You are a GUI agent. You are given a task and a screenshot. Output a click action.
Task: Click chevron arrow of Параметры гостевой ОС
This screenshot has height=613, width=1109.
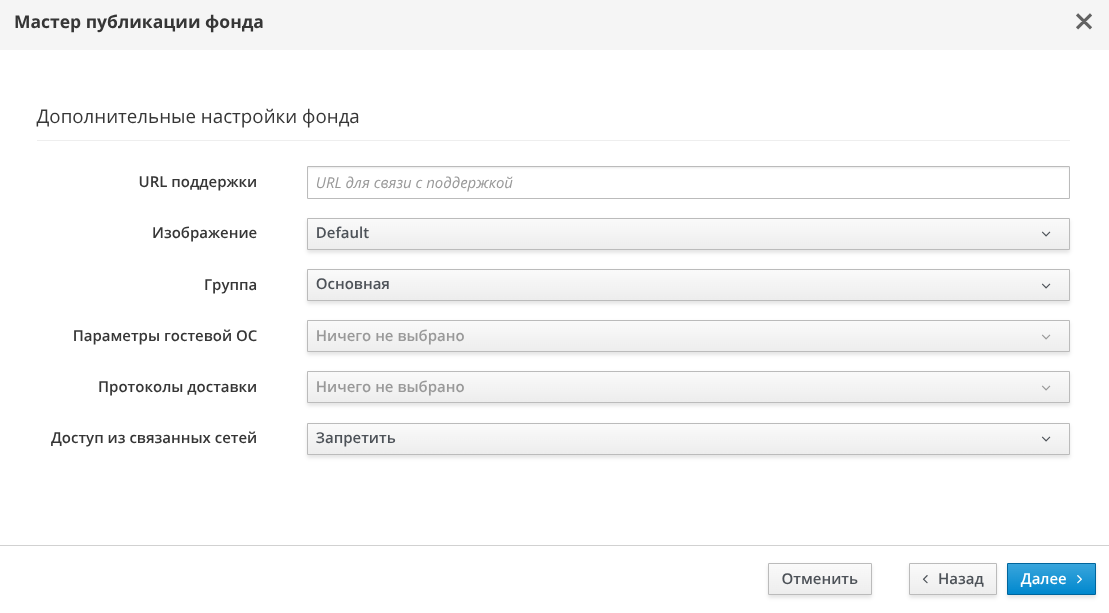(x=1046, y=337)
